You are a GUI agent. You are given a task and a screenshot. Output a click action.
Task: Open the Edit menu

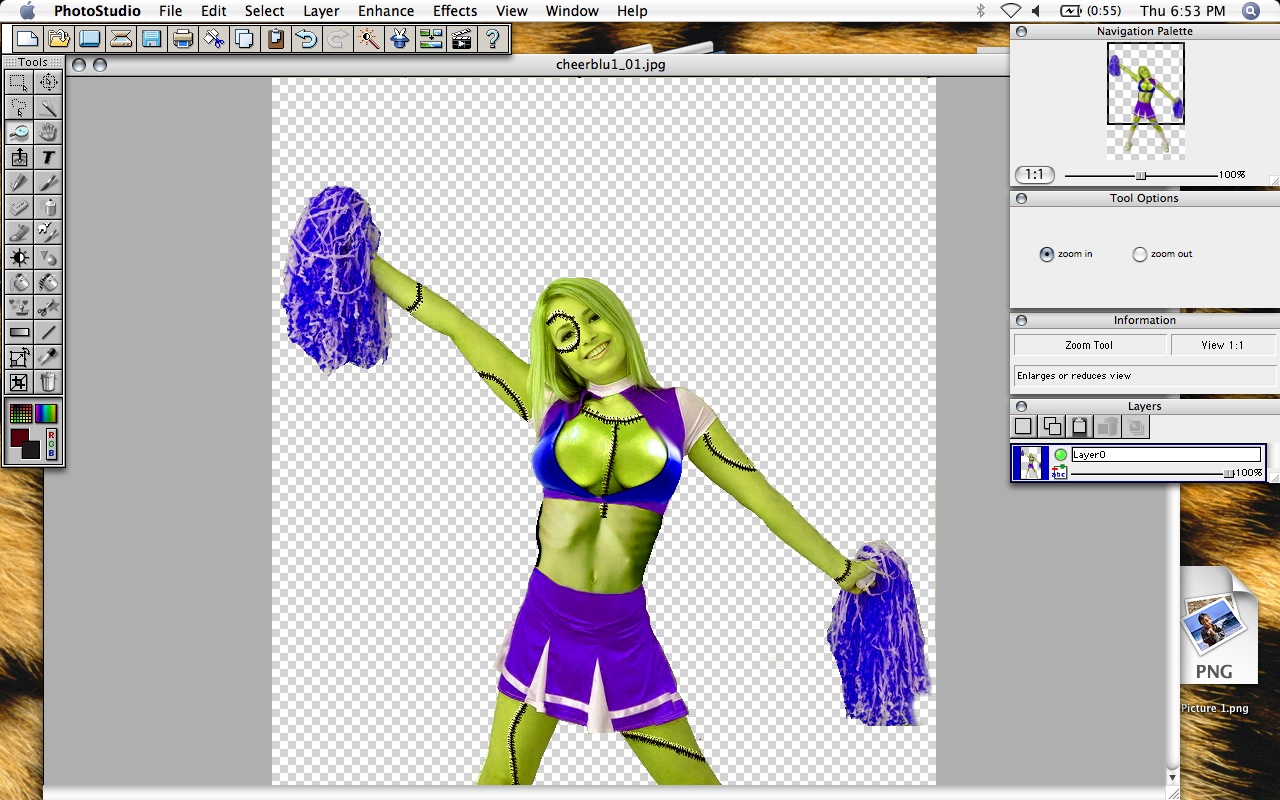213,11
